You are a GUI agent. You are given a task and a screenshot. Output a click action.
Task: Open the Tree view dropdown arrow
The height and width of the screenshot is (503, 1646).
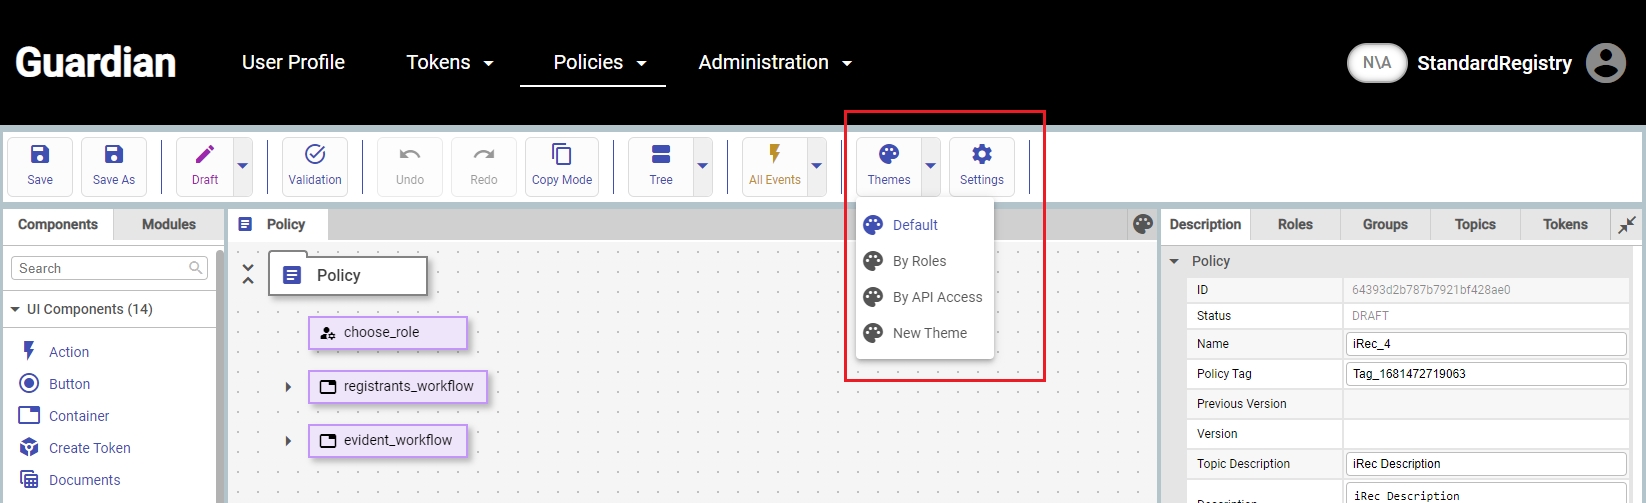702,166
